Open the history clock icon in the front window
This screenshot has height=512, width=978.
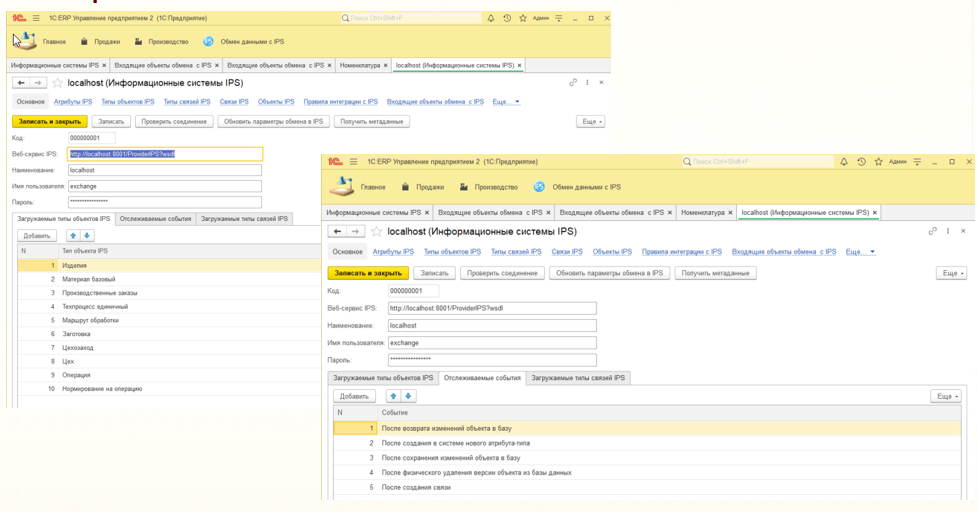[x=861, y=162]
